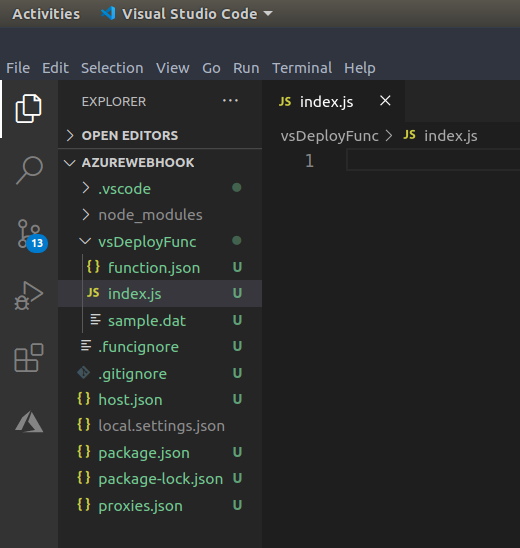Viewport: 520px width, 548px height.
Task: Open the Search view icon
Action: click(29, 170)
